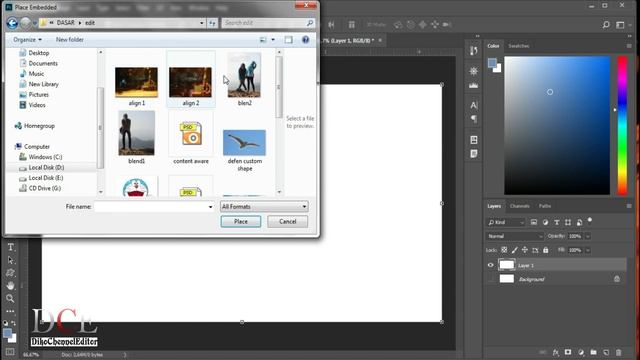
Task: Pick a color in the color field
Action: 557,126
